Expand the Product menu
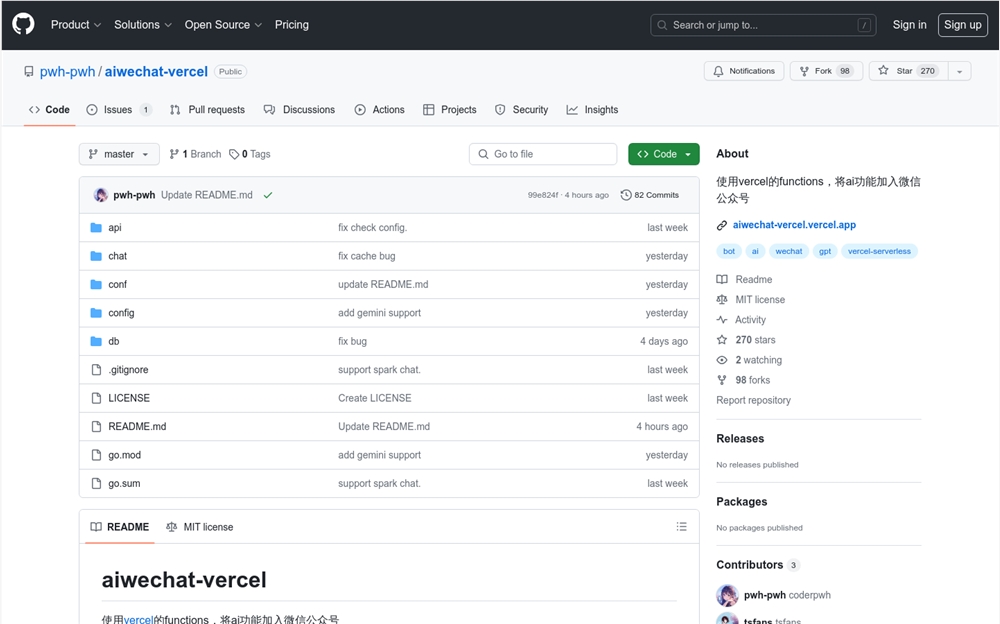The width and height of the screenshot is (1000, 624). tap(76, 25)
